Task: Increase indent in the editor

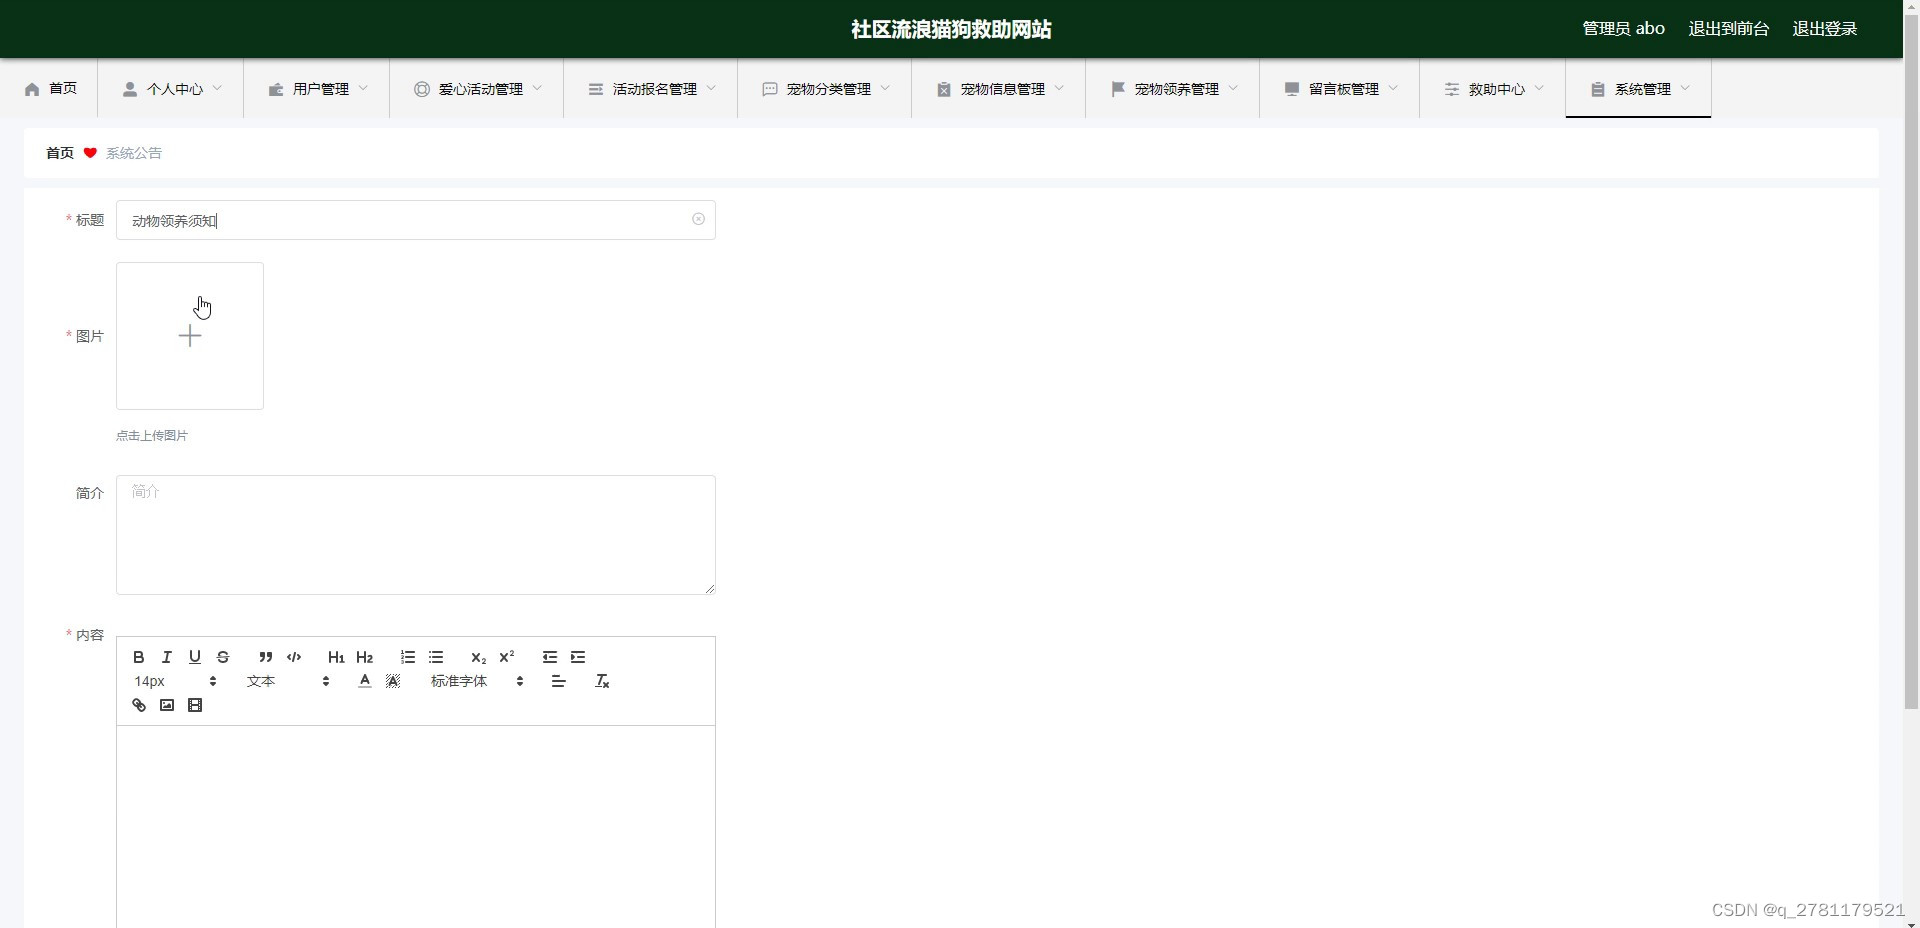Action: tap(578, 657)
